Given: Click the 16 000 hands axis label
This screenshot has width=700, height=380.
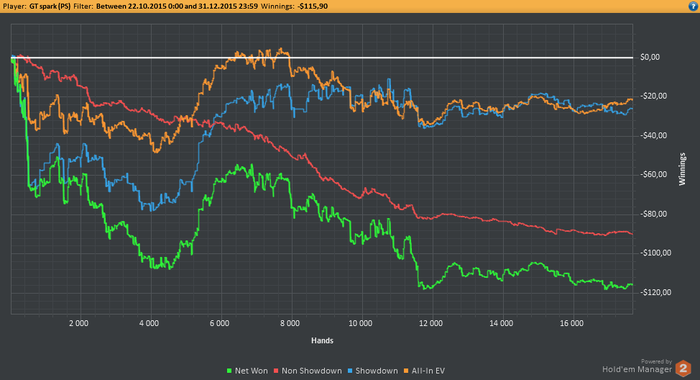Looking at the screenshot, I should point(572,323).
